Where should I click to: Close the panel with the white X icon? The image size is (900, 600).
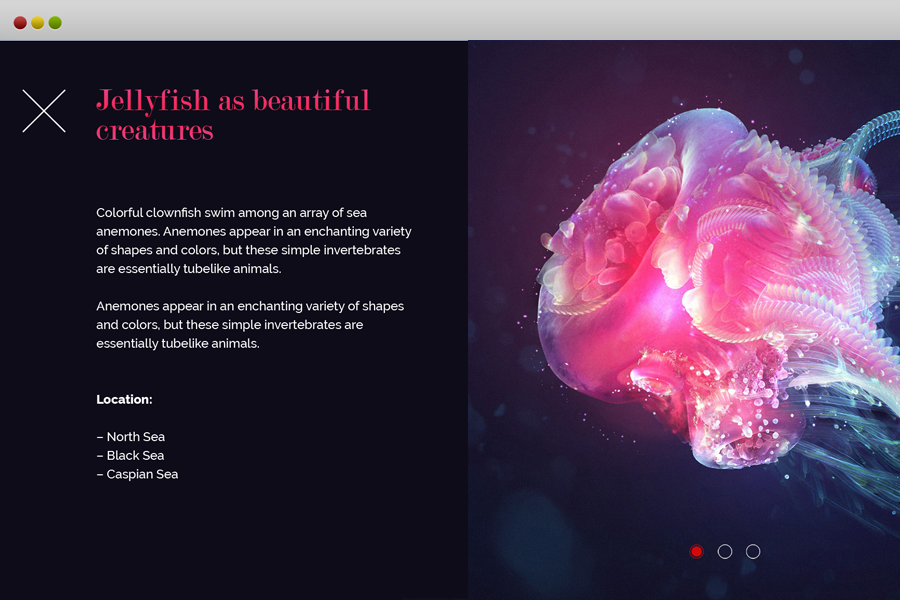(x=44, y=111)
